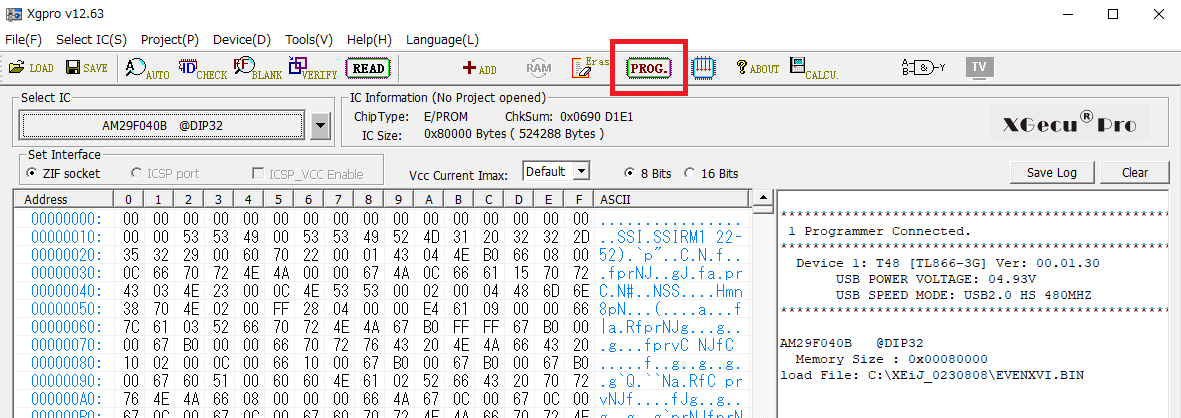Click the Erase chip icon
Image resolution: width=1181 pixels, height=418 pixels.
pos(590,68)
